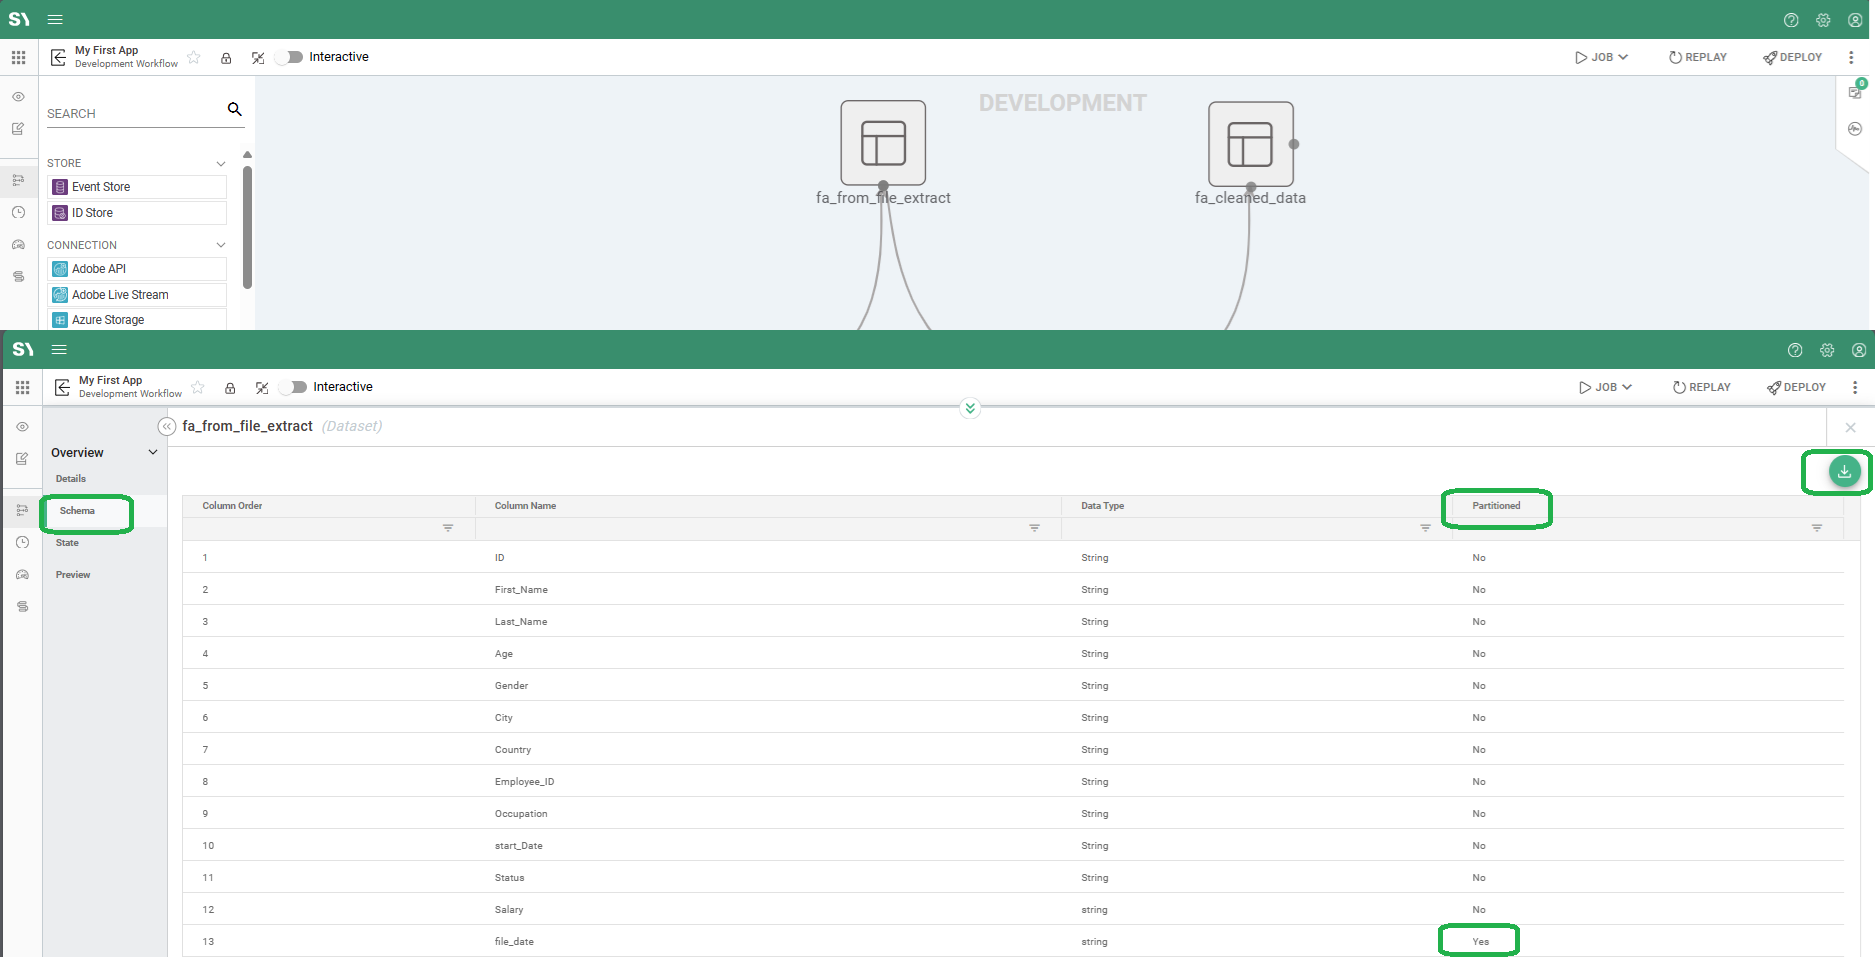Image resolution: width=1875 pixels, height=957 pixels.
Task: Open the stacked data stores icon in sidebar
Action: (18, 276)
